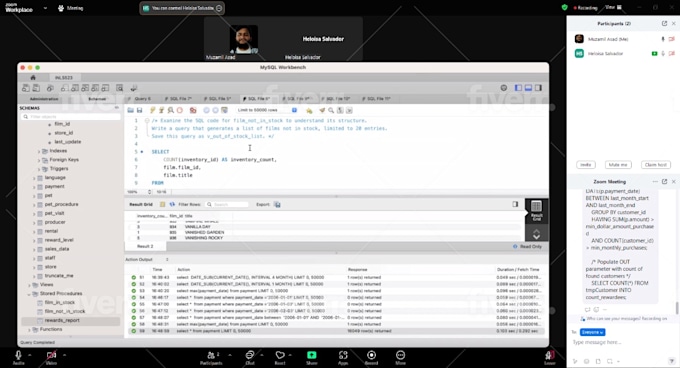Click the commit transaction icon
This screenshot has height=368, width=680.
206,111
